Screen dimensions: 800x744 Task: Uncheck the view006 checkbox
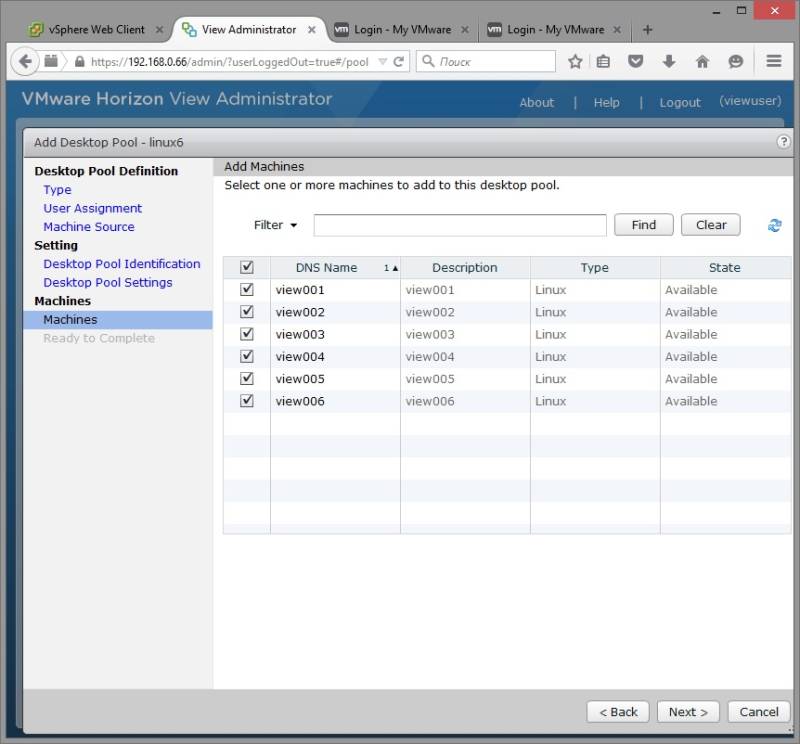click(x=247, y=401)
